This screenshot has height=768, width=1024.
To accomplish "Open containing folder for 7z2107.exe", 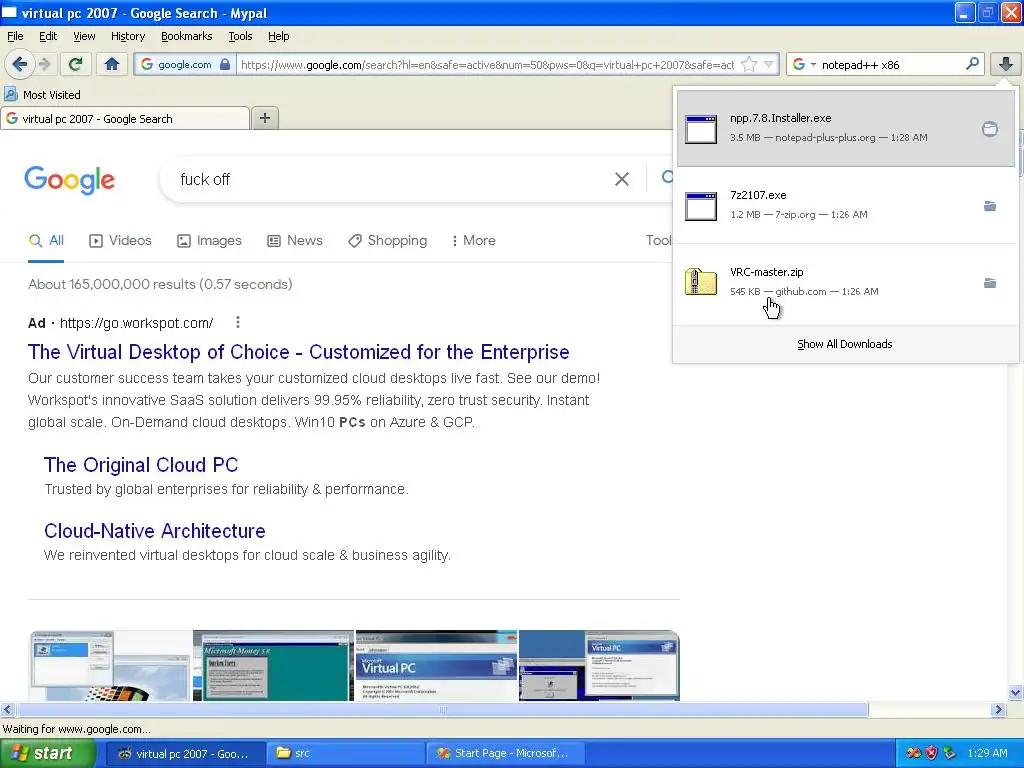I will click(990, 206).
